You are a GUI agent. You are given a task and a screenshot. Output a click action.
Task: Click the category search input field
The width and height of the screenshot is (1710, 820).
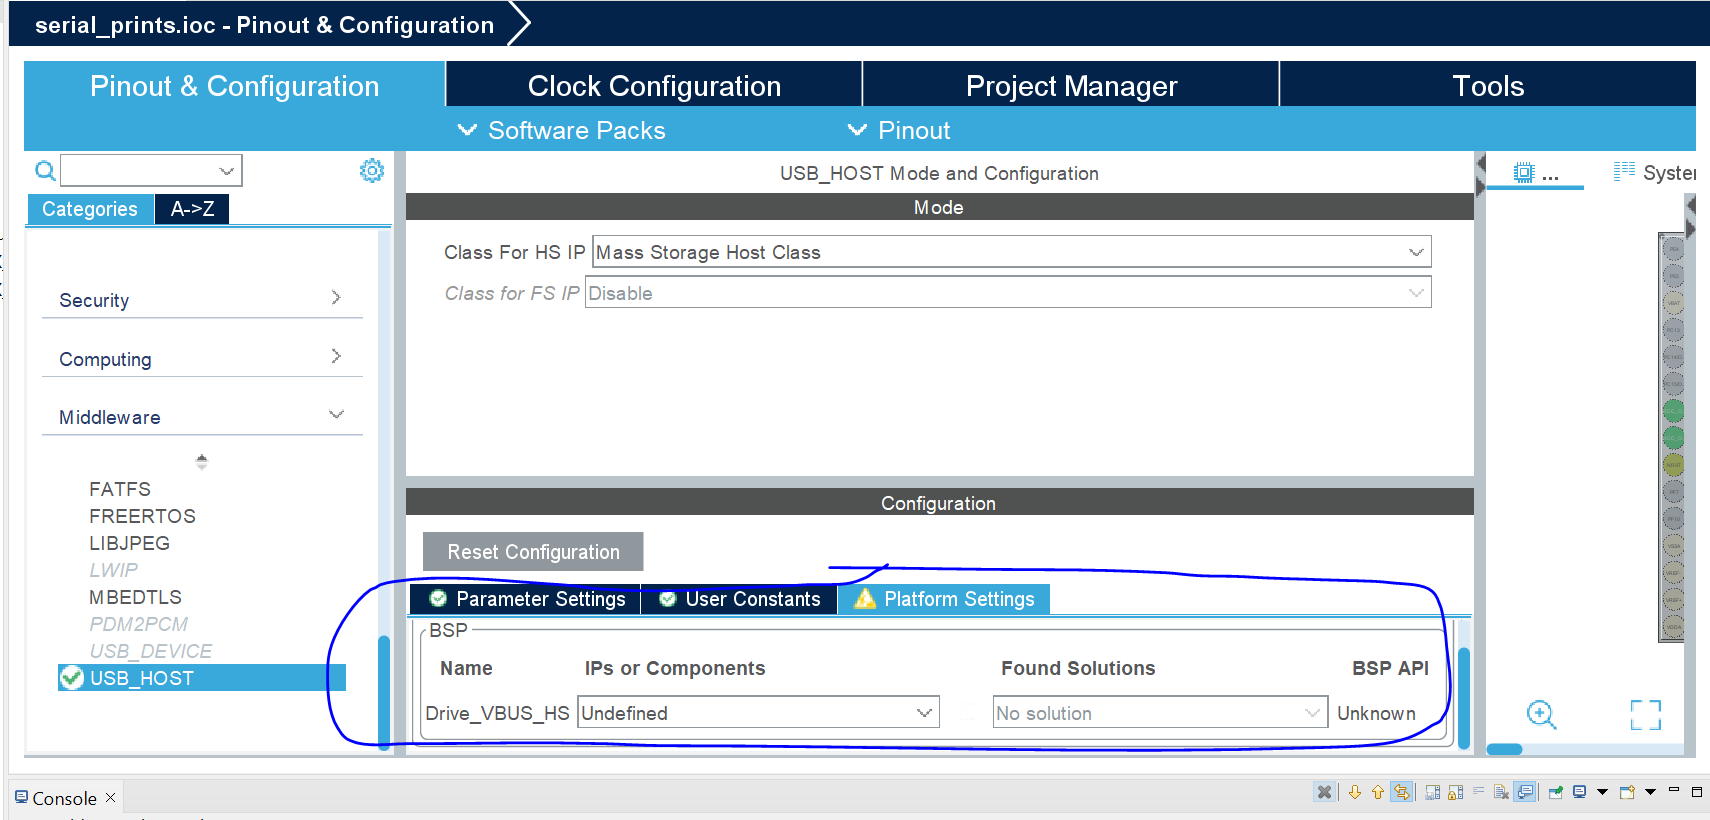[x=151, y=170]
